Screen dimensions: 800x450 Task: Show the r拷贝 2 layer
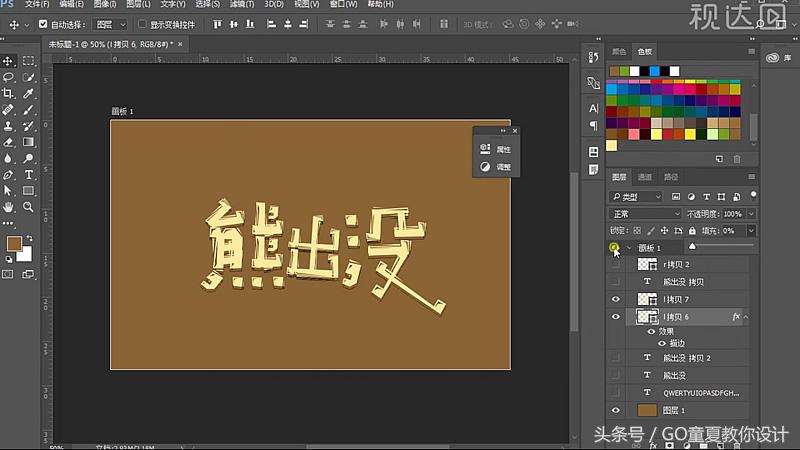[616, 264]
